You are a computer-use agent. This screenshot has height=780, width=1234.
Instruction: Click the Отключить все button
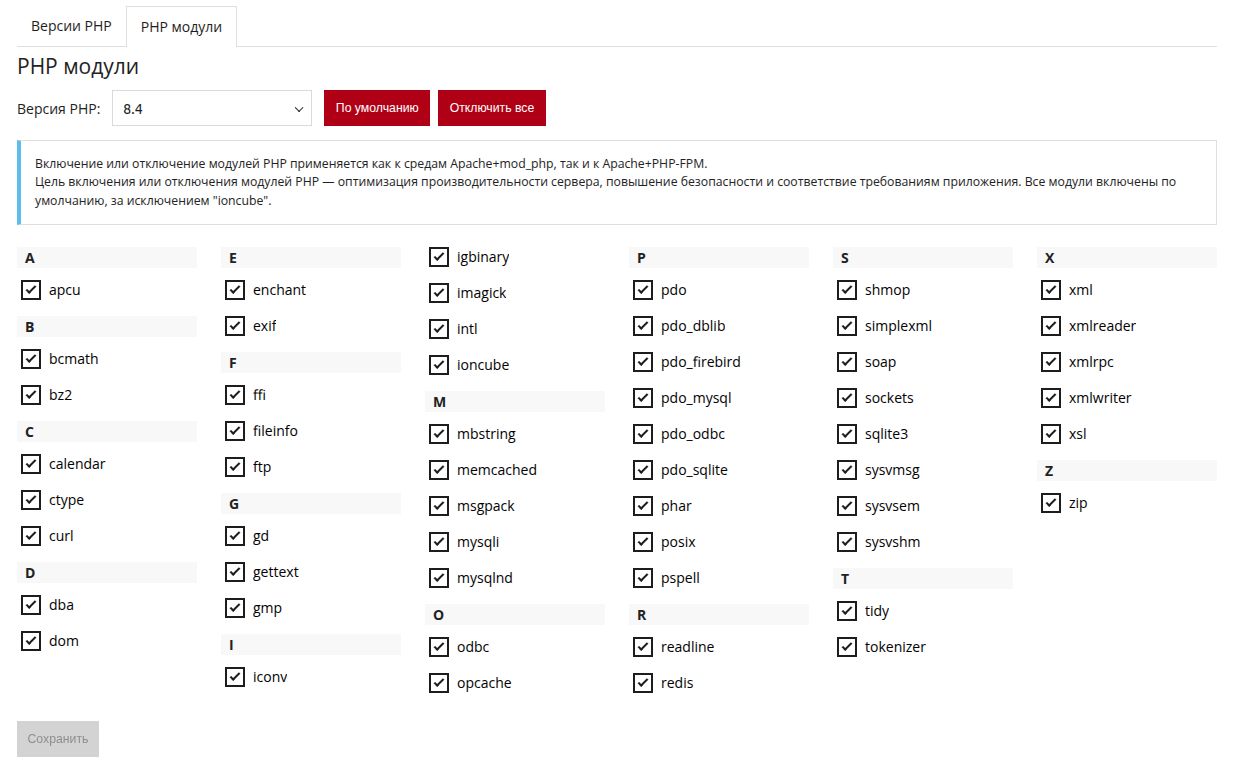click(x=492, y=108)
